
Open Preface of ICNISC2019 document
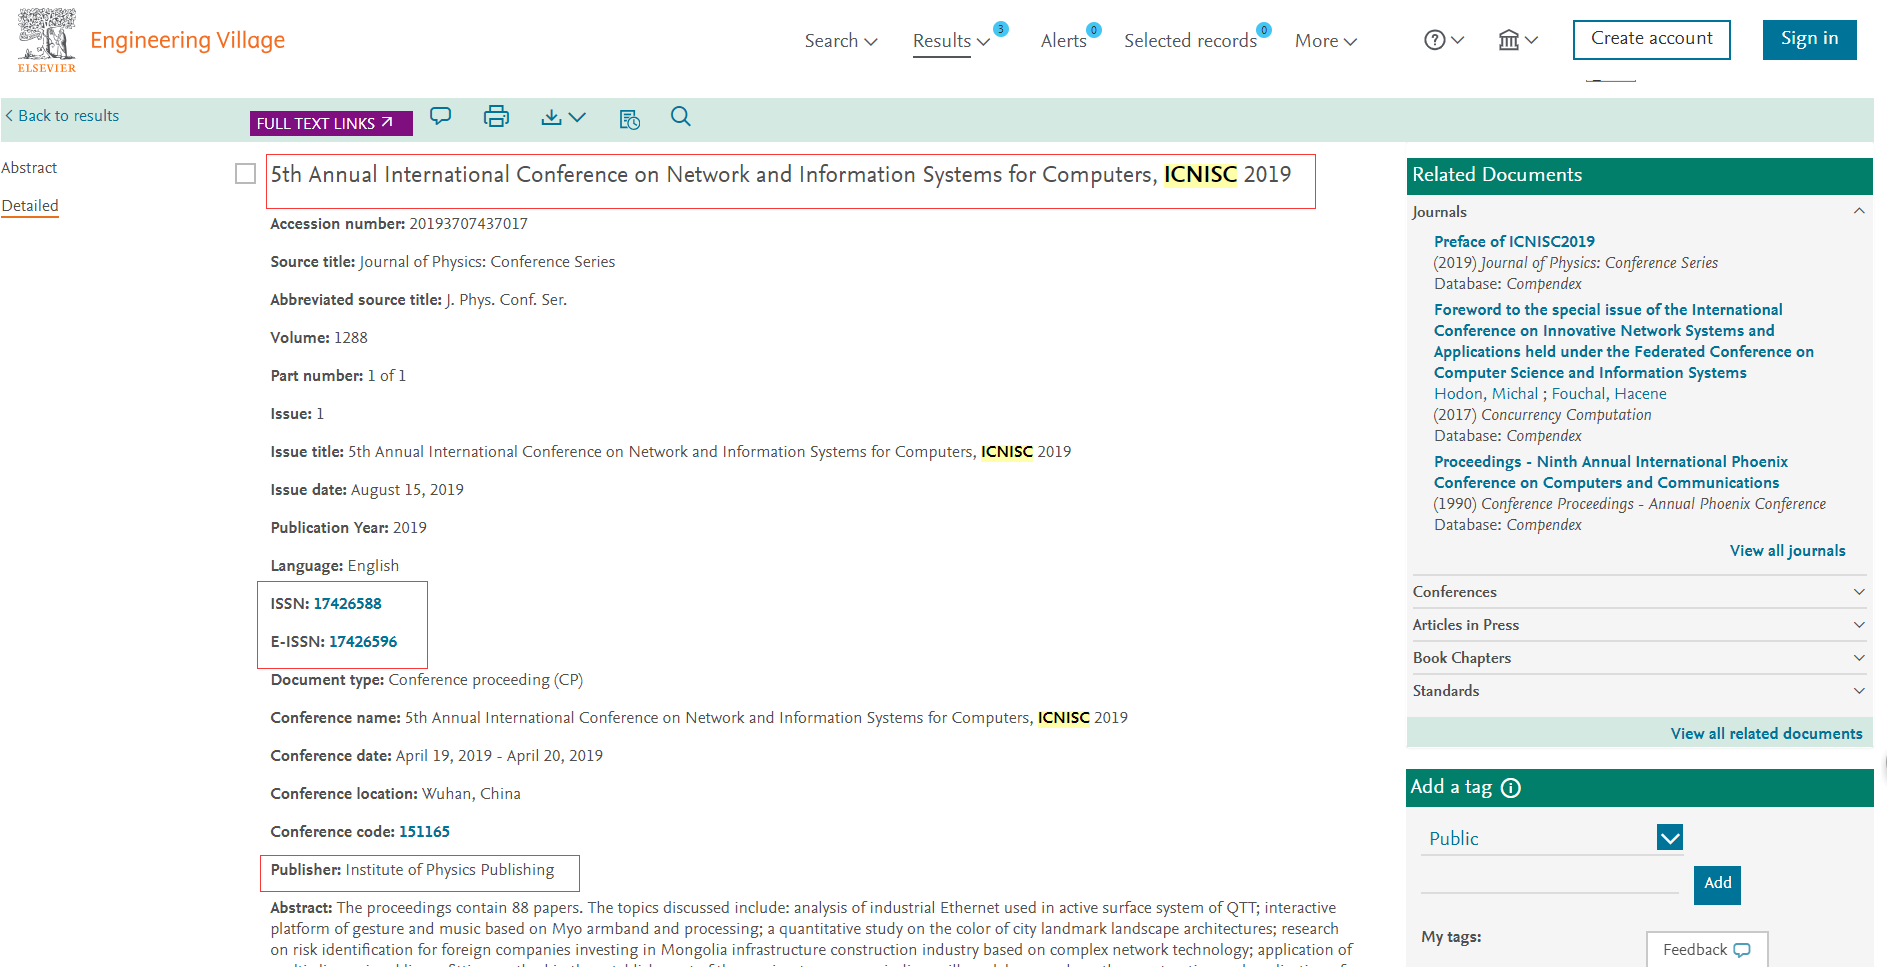coord(1514,242)
